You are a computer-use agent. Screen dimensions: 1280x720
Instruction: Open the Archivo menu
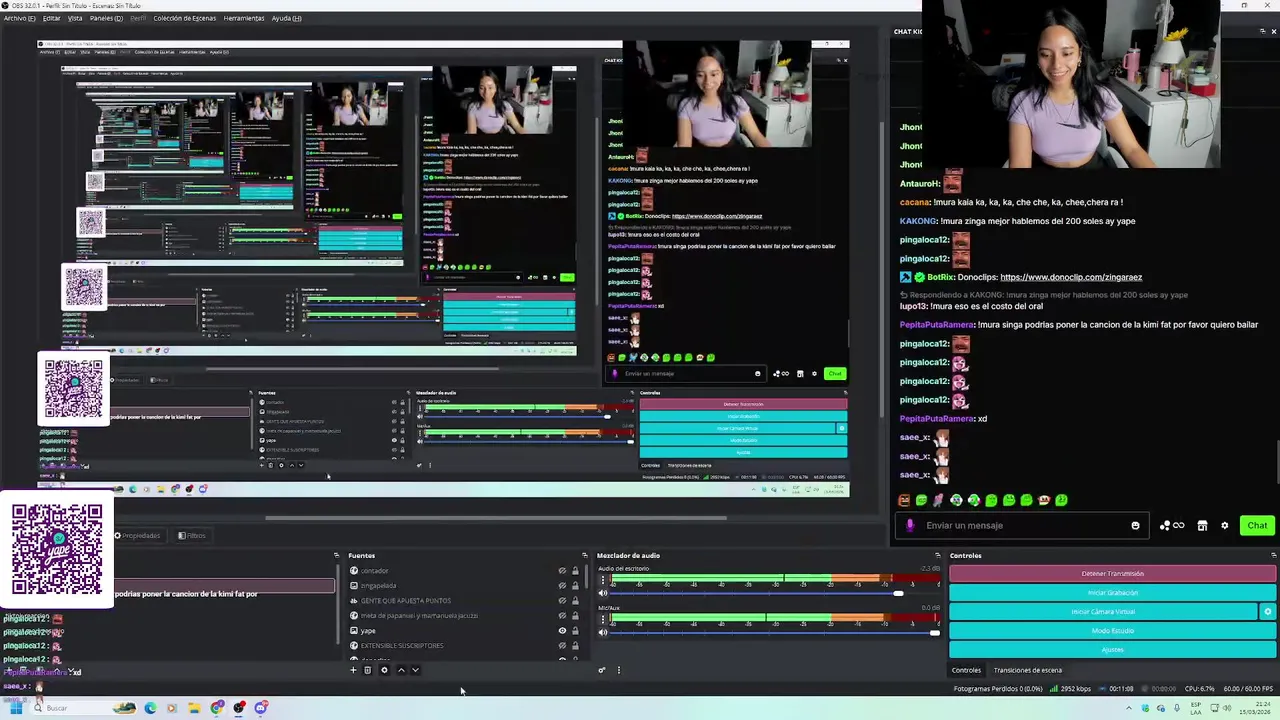[x=19, y=18]
